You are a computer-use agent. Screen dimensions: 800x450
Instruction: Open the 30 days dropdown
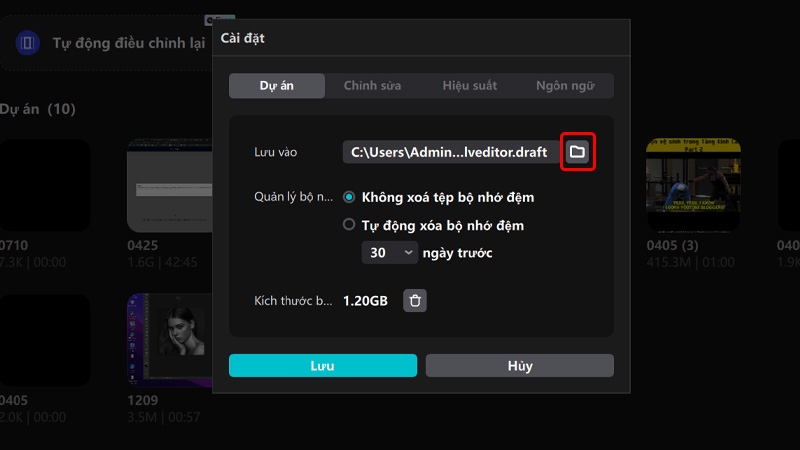[390, 253]
